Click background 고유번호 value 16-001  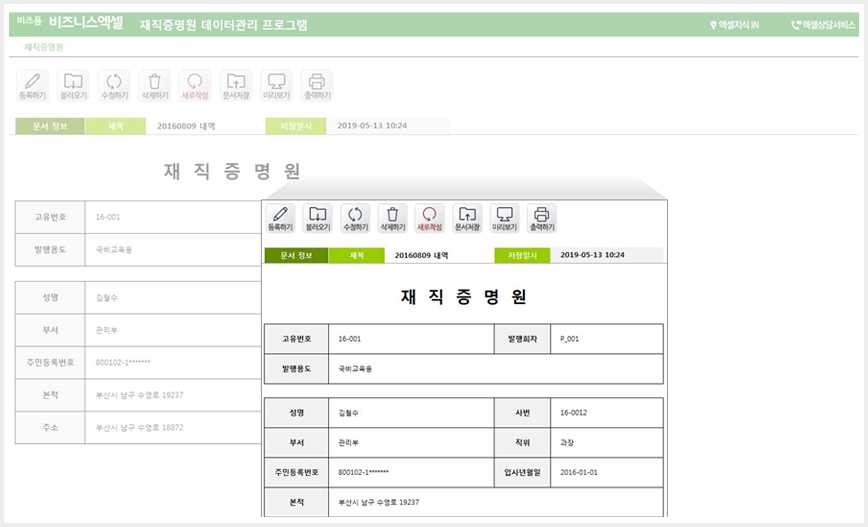tap(108, 217)
